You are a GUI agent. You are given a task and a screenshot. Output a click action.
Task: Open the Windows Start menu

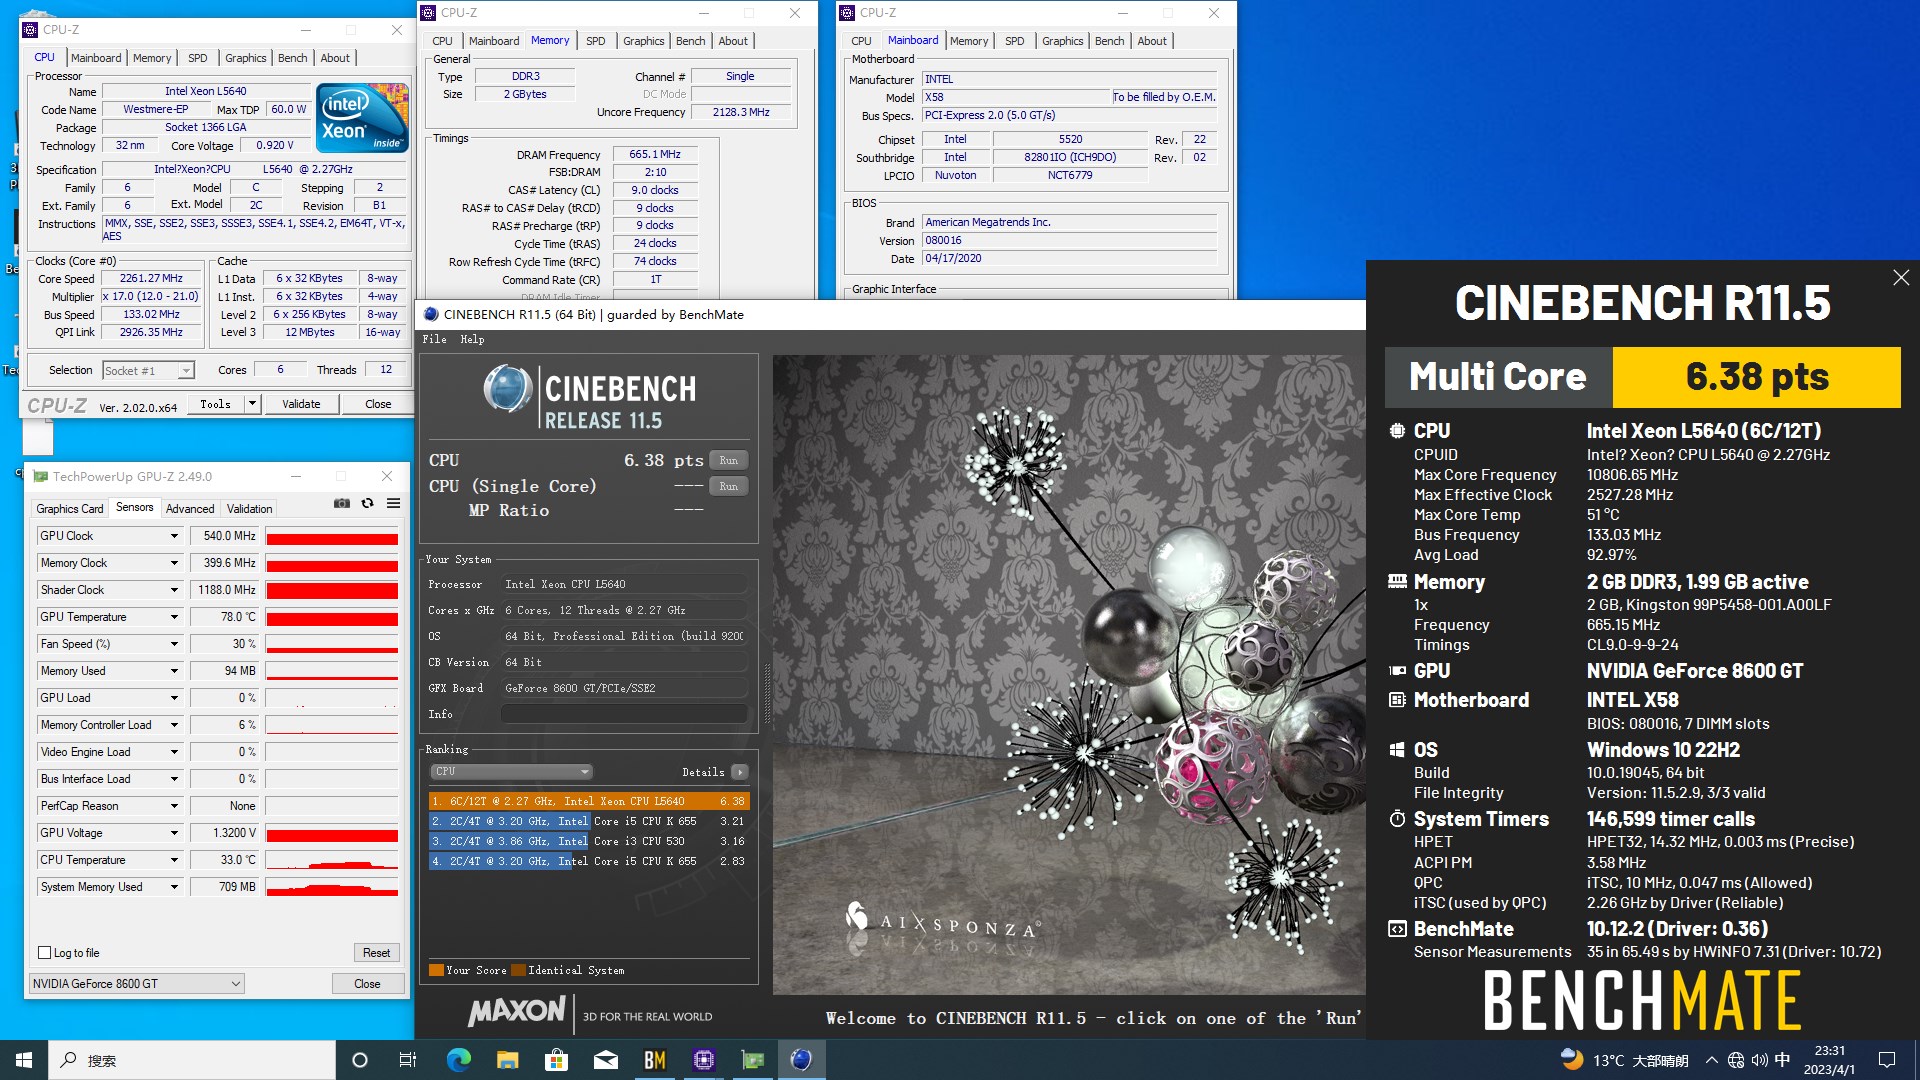coord(24,1060)
